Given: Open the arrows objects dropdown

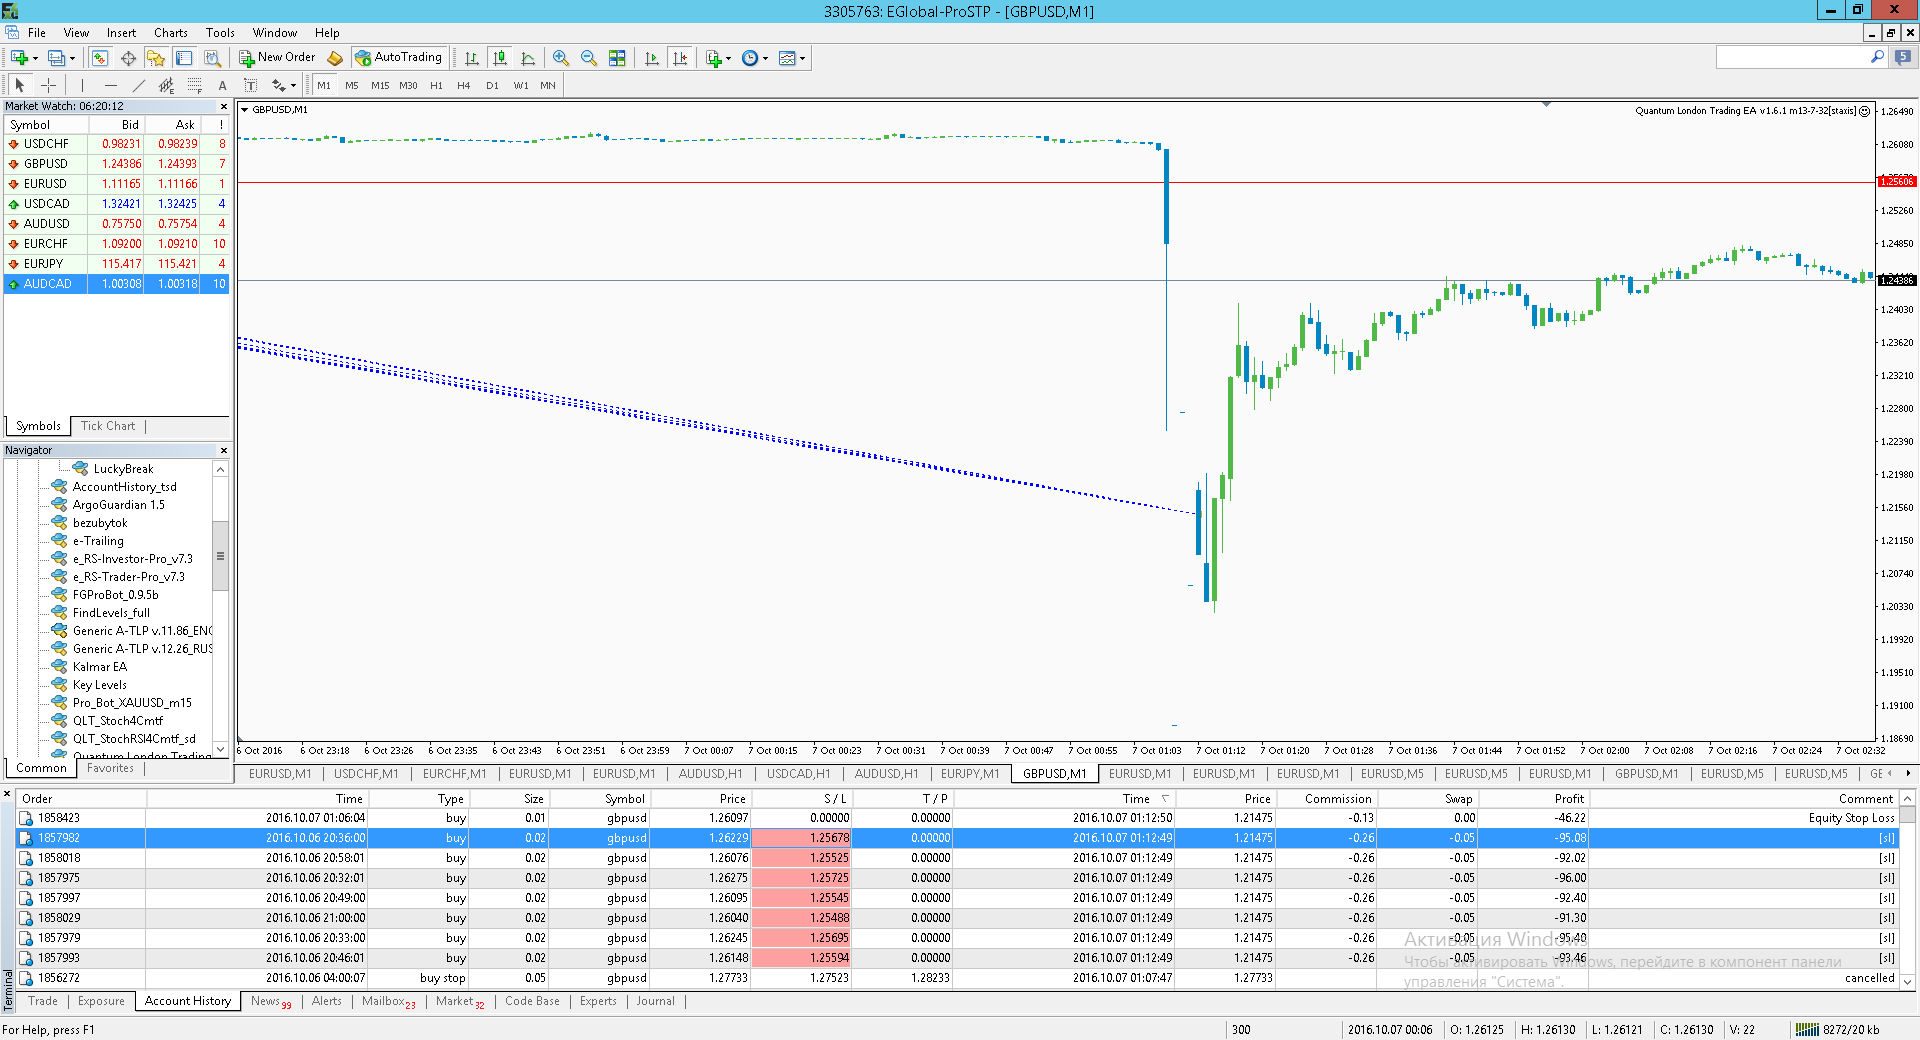Looking at the screenshot, I should pyautogui.click(x=283, y=85).
